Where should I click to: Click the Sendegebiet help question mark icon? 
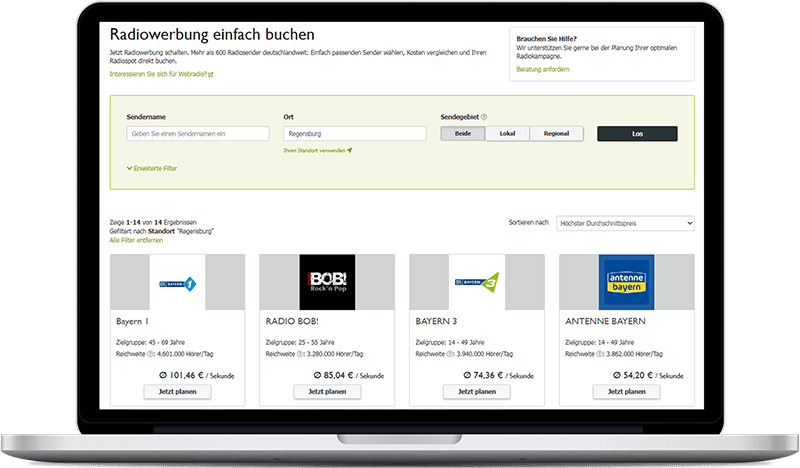tap(484, 117)
